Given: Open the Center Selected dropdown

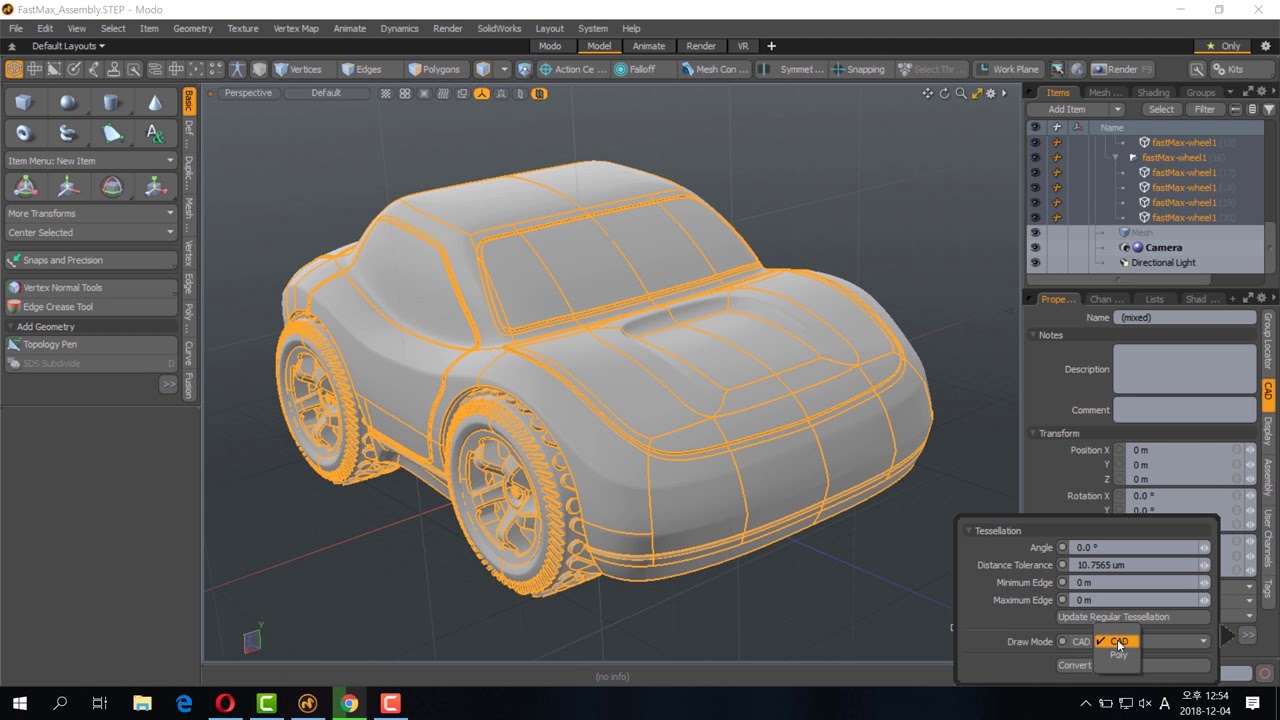Looking at the screenshot, I should click(x=90, y=232).
